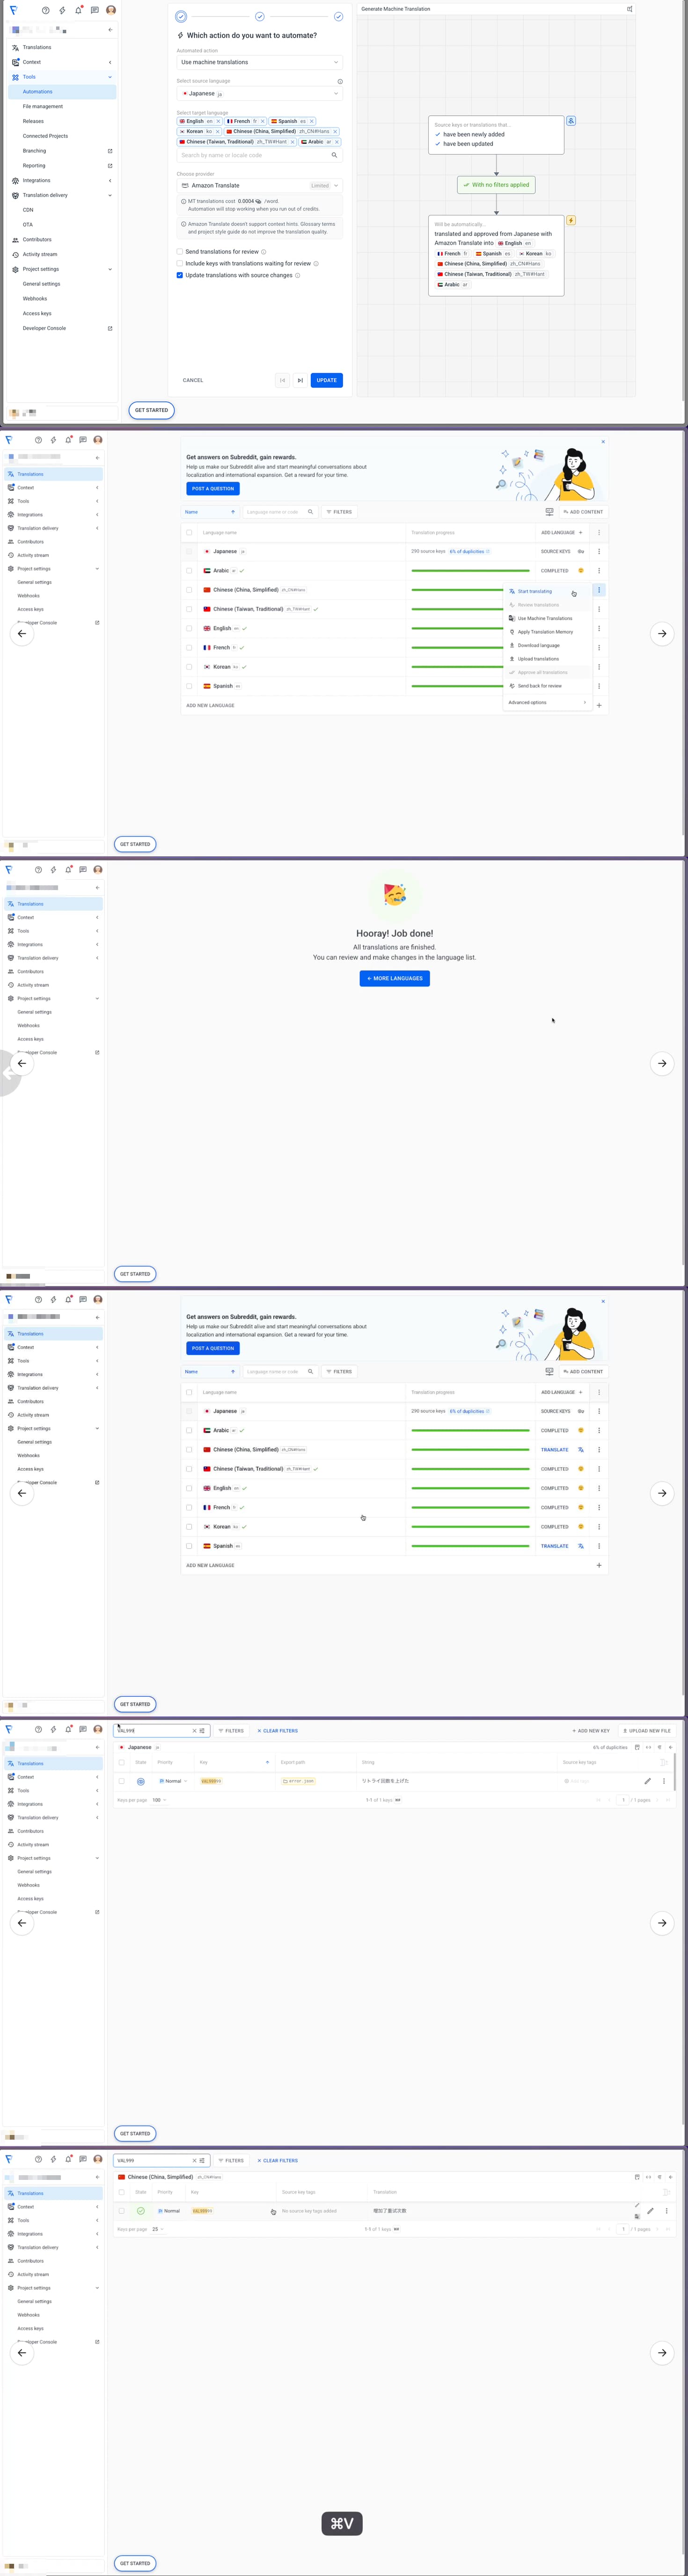The height and width of the screenshot is (2576, 688).
Task: Uncheck Update translations with source changes
Action: click(180, 275)
